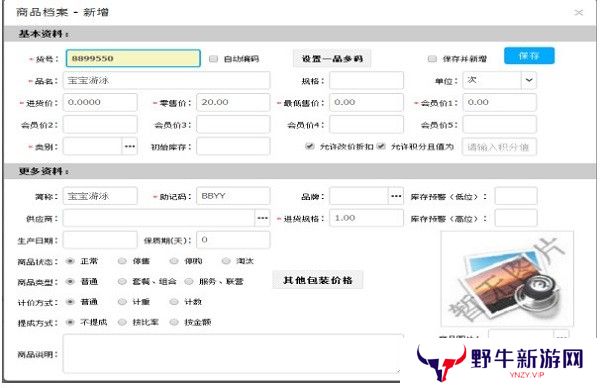This screenshot has height=388, width=600.
Task: Choose 套餐、组合 product type
Action: [122, 281]
